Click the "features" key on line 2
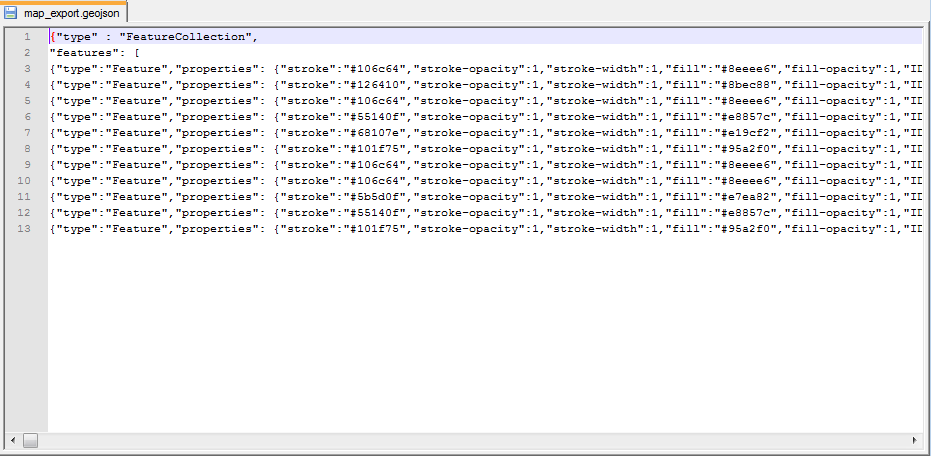Screen dimensions: 931x456 tap(84, 53)
